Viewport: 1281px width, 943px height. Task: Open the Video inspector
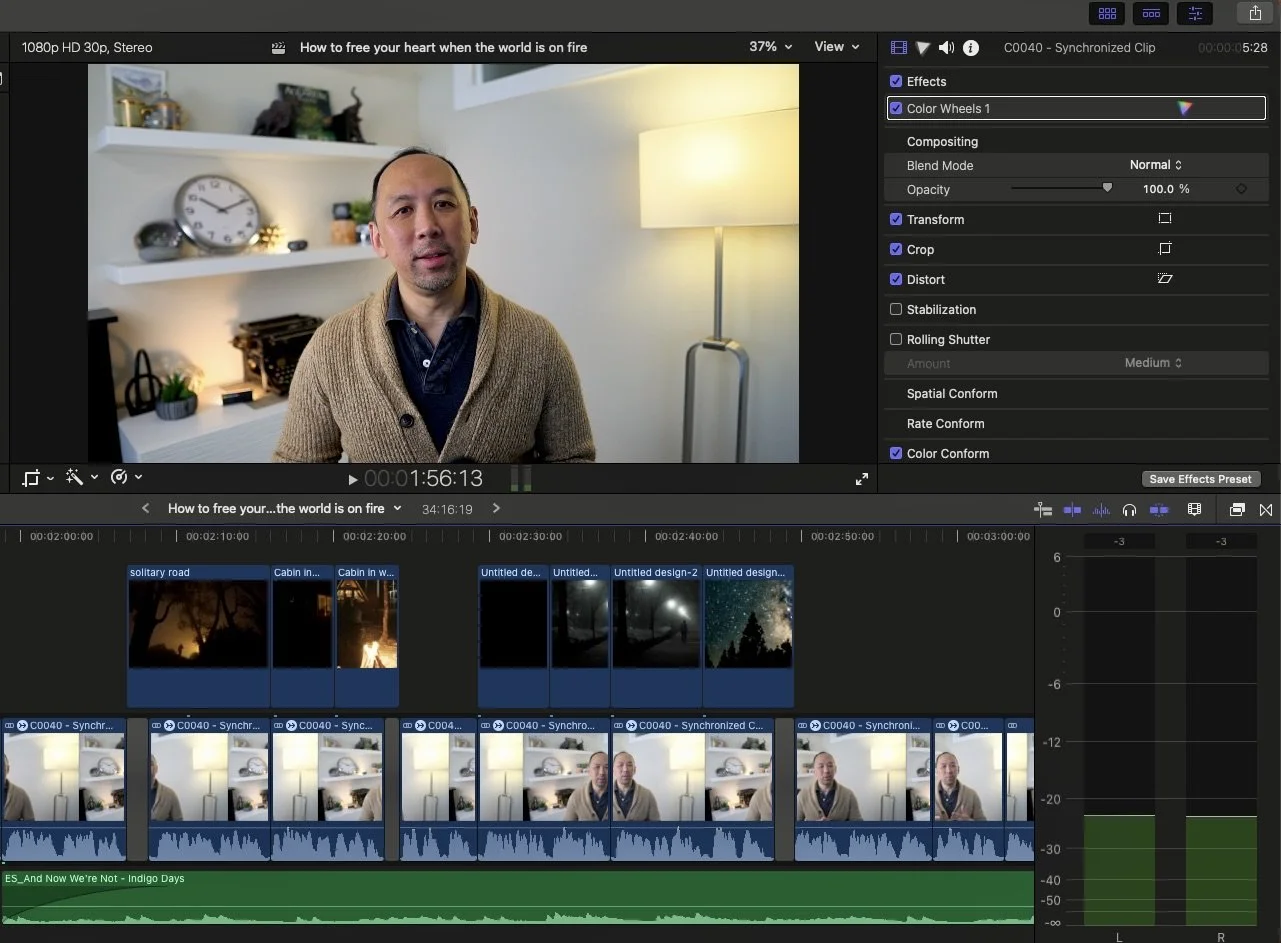898,47
